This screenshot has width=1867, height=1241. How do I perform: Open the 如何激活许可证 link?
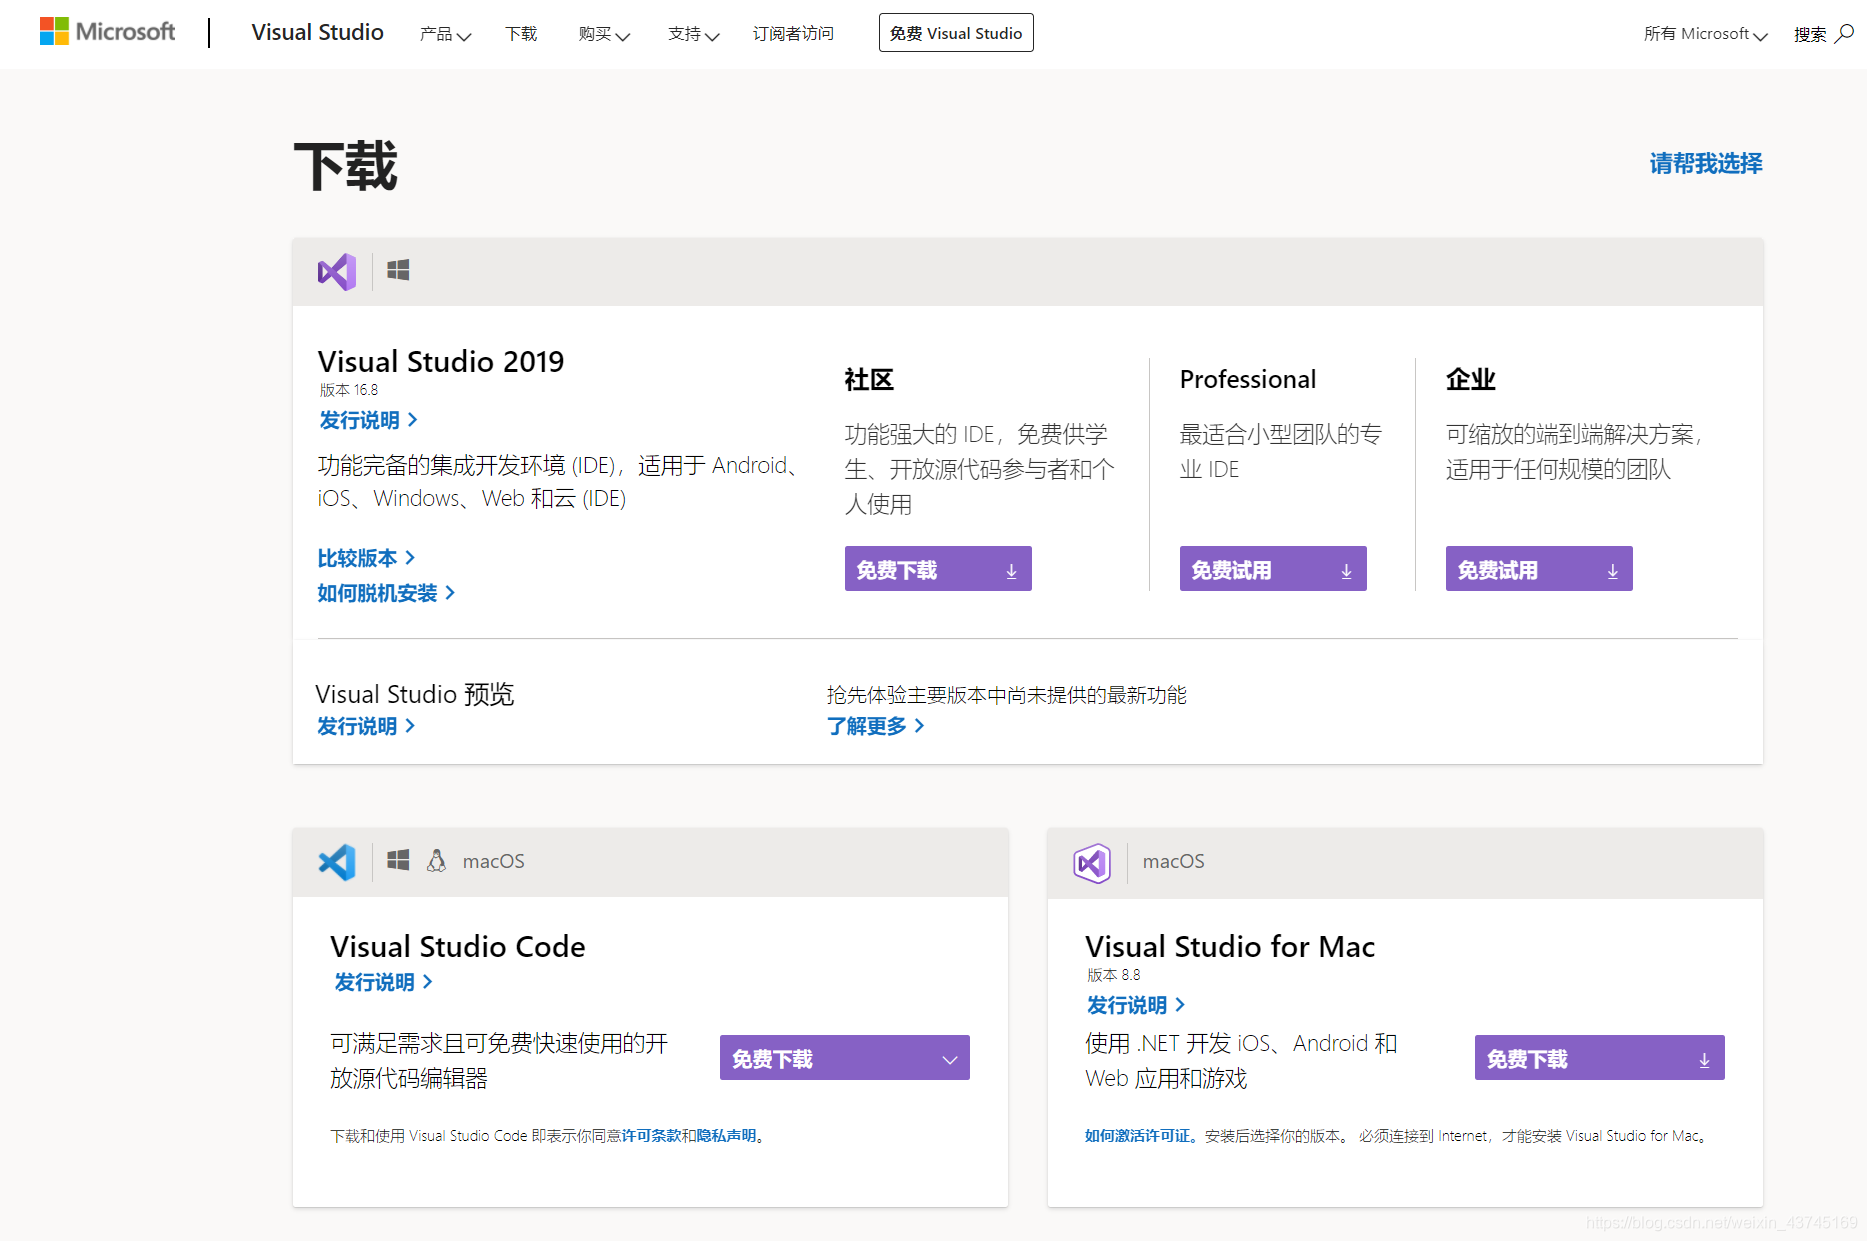click(x=1138, y=1136)
